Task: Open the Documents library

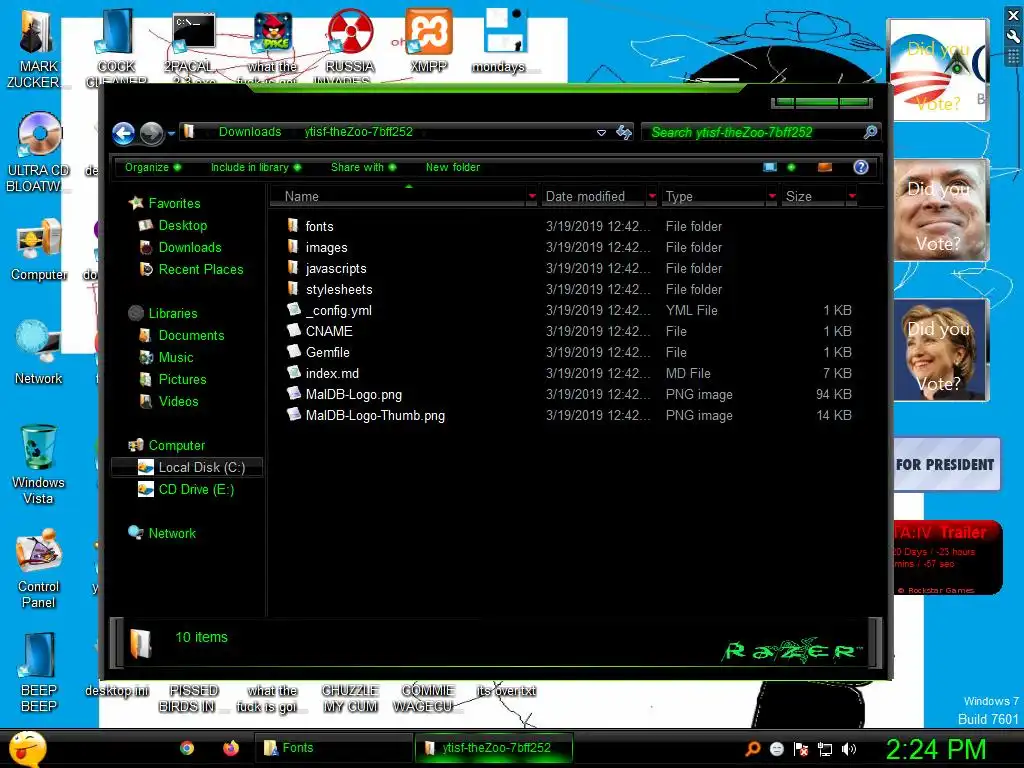Action: point(191,336)
